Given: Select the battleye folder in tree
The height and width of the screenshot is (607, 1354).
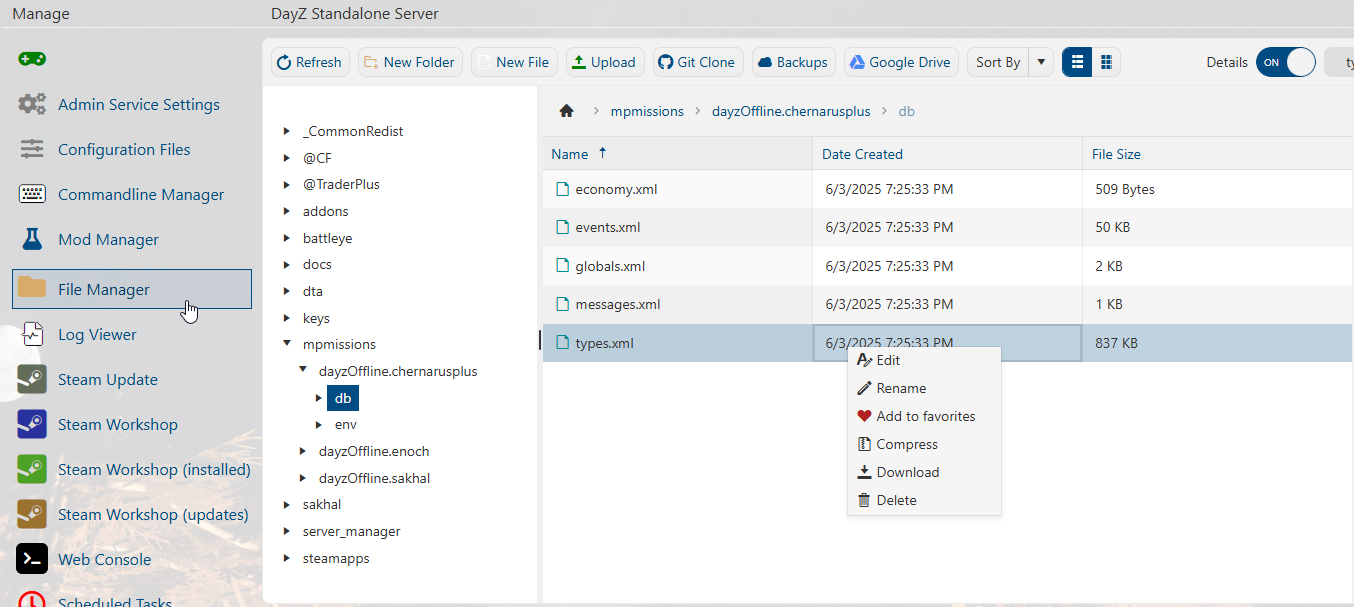Looking at the screenshot, I should pyautogui.click(x=327, y=238).
